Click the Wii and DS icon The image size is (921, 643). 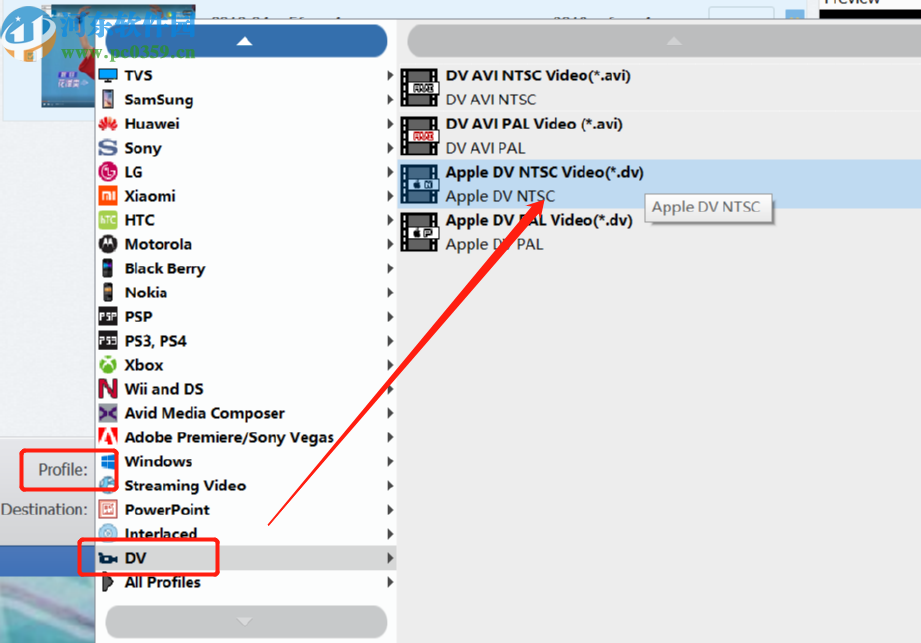pyautogui.click(x=108, y=389)
